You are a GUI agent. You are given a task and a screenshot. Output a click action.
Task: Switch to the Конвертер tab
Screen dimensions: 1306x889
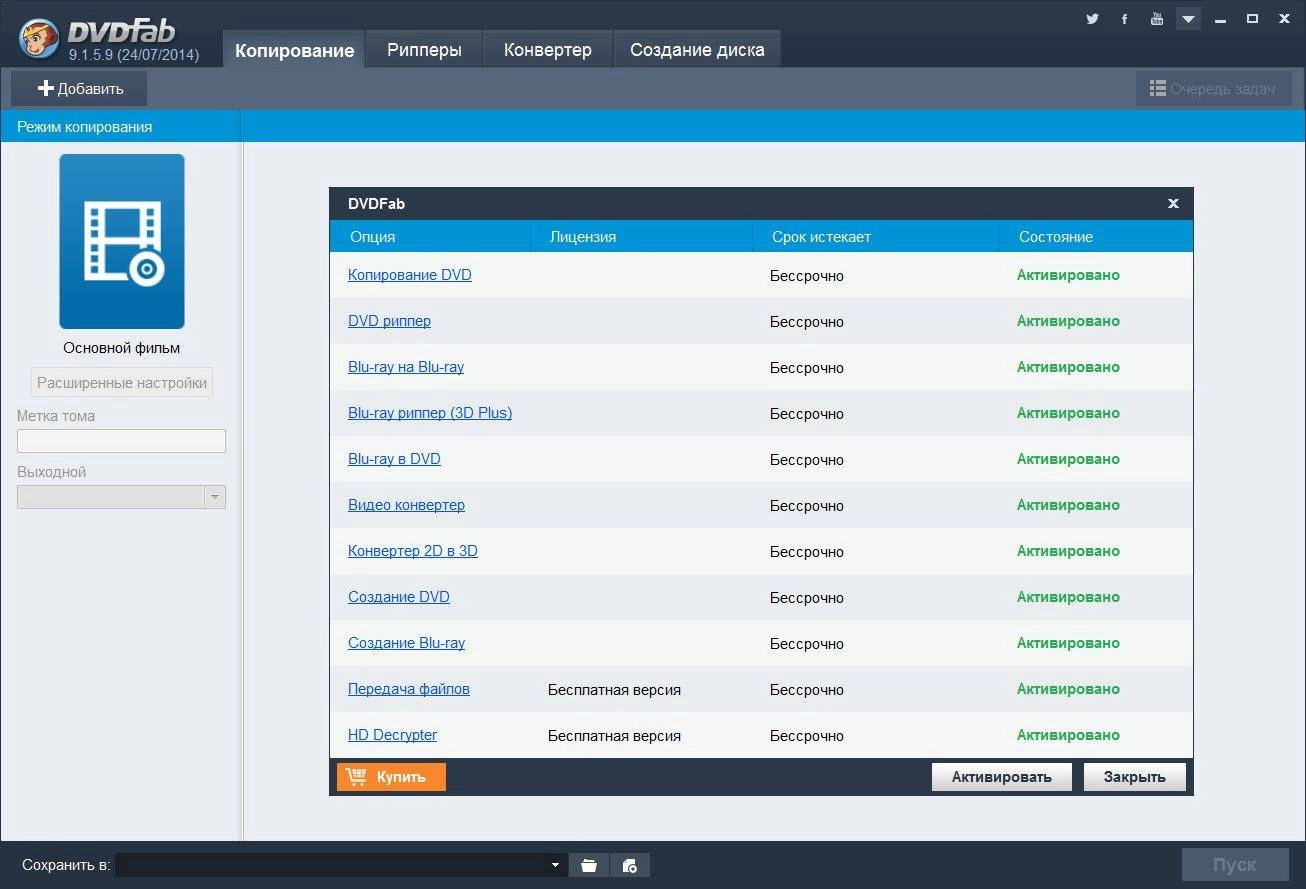547,50
